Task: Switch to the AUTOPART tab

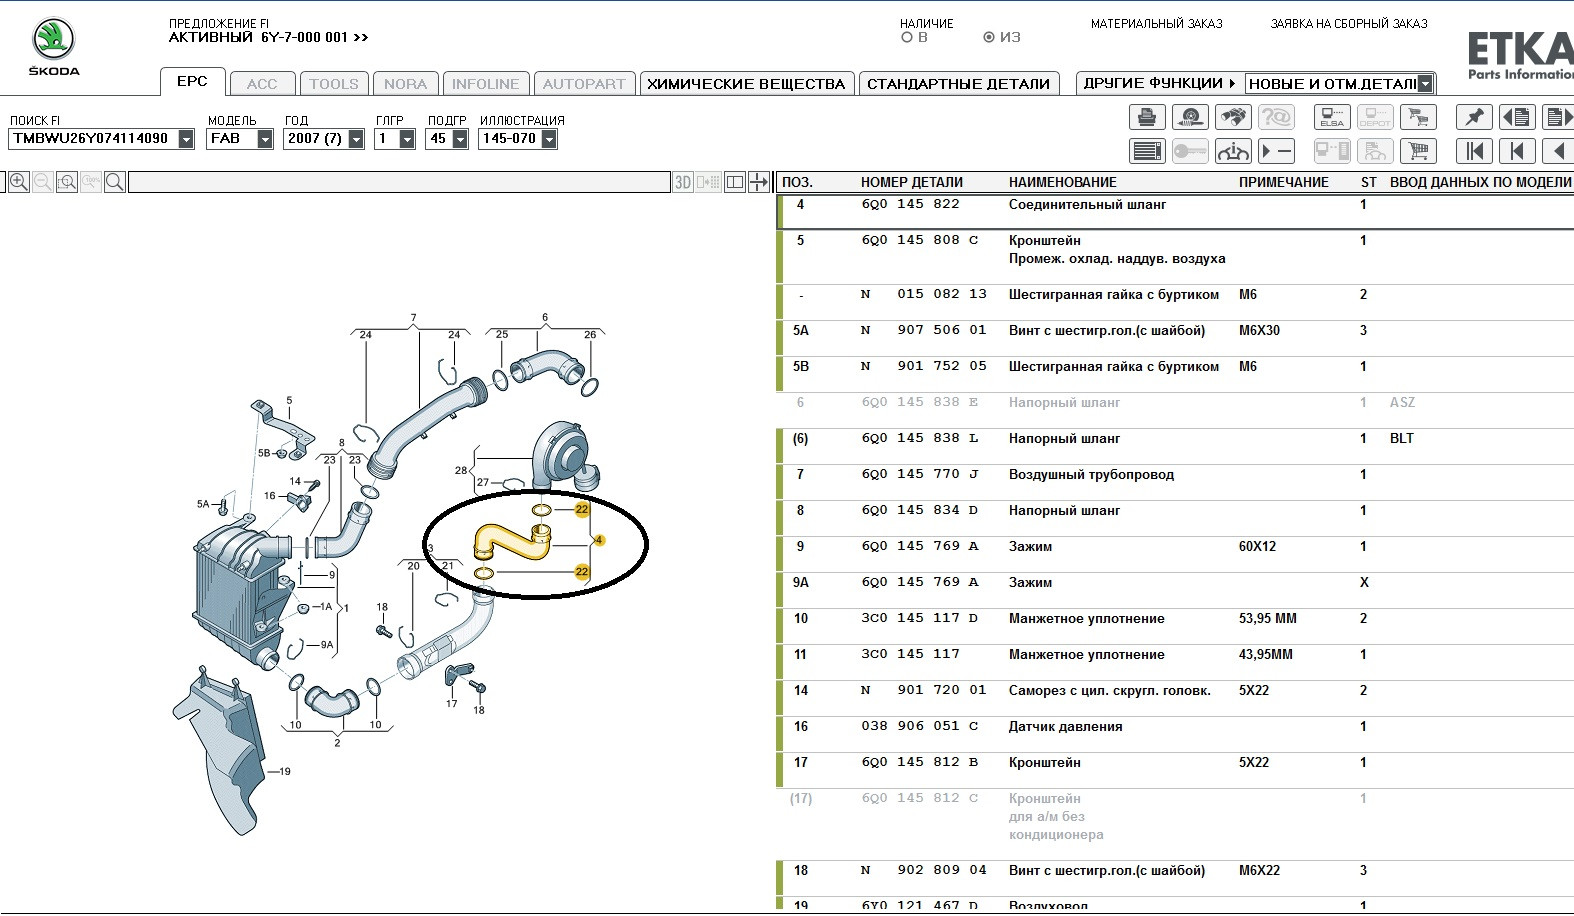Action: point(584,84)
